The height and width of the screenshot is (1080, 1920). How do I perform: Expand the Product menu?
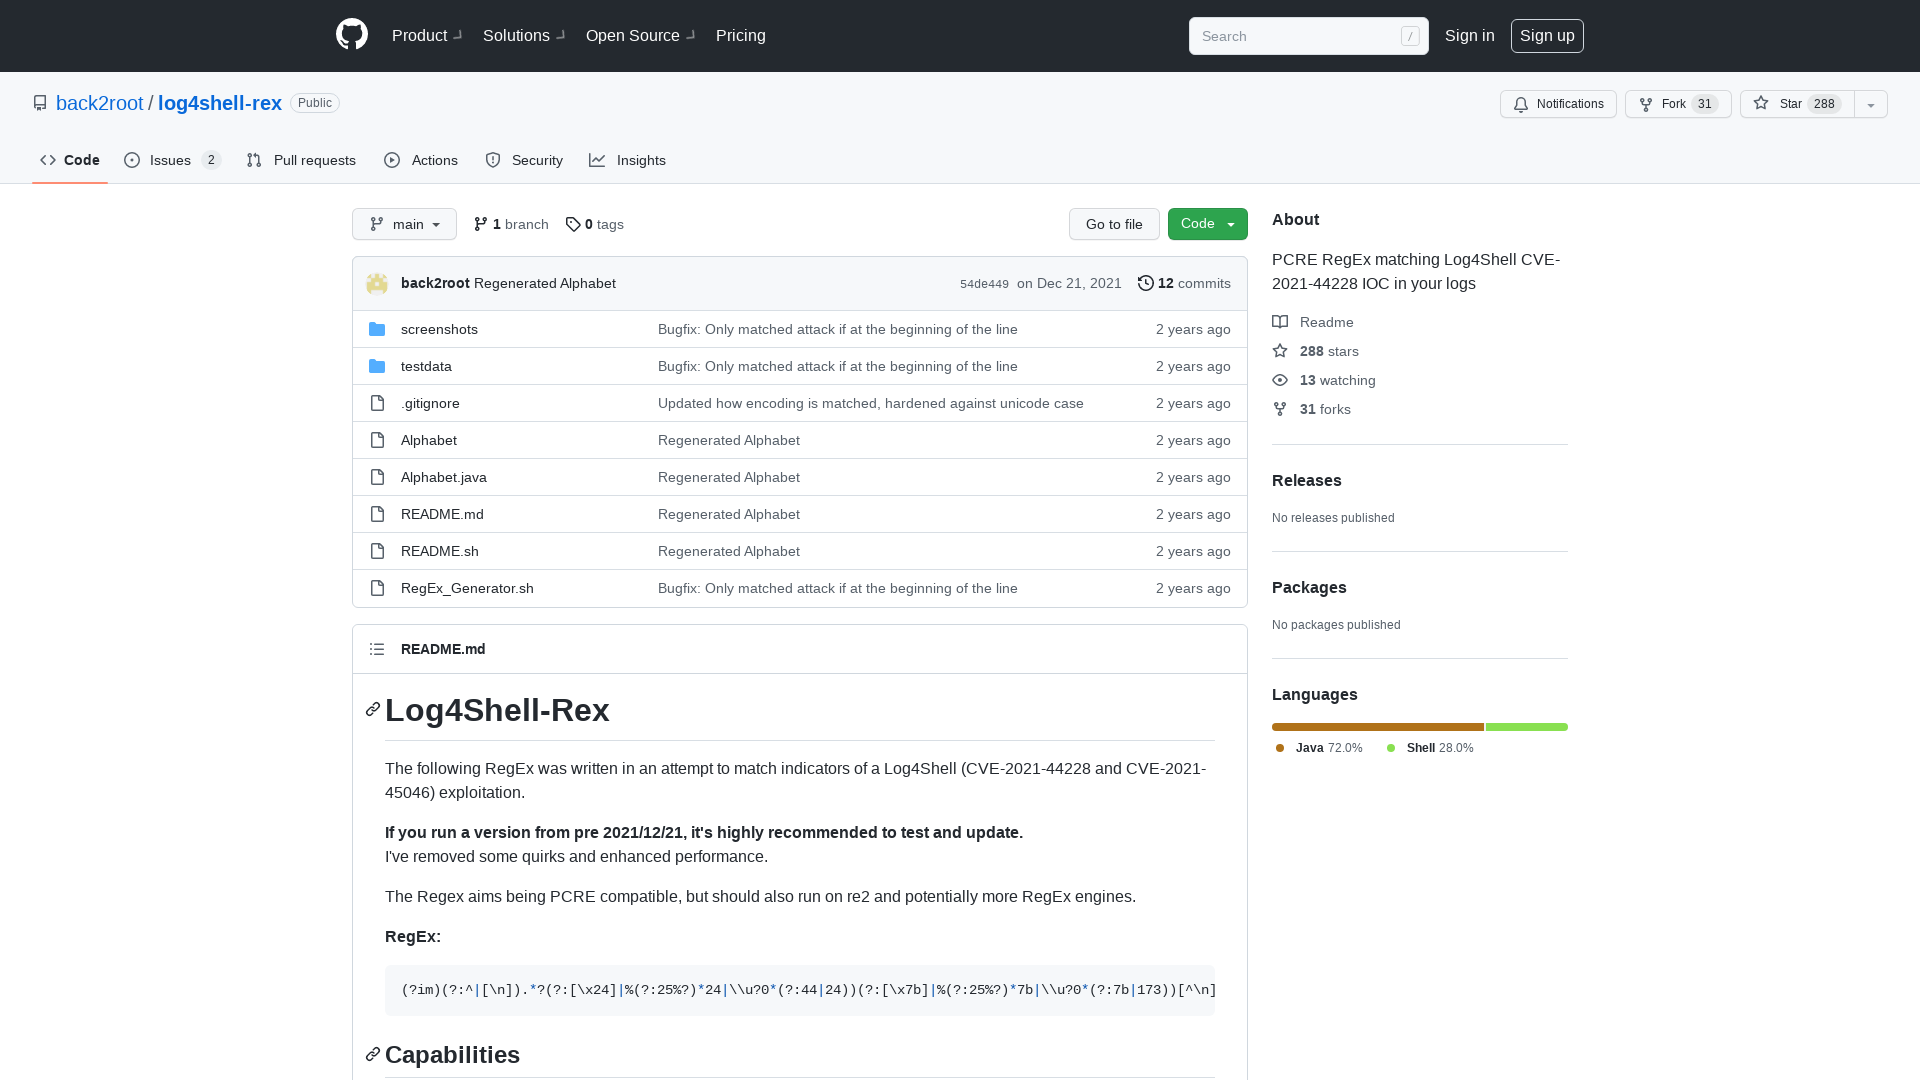point(427,35)
